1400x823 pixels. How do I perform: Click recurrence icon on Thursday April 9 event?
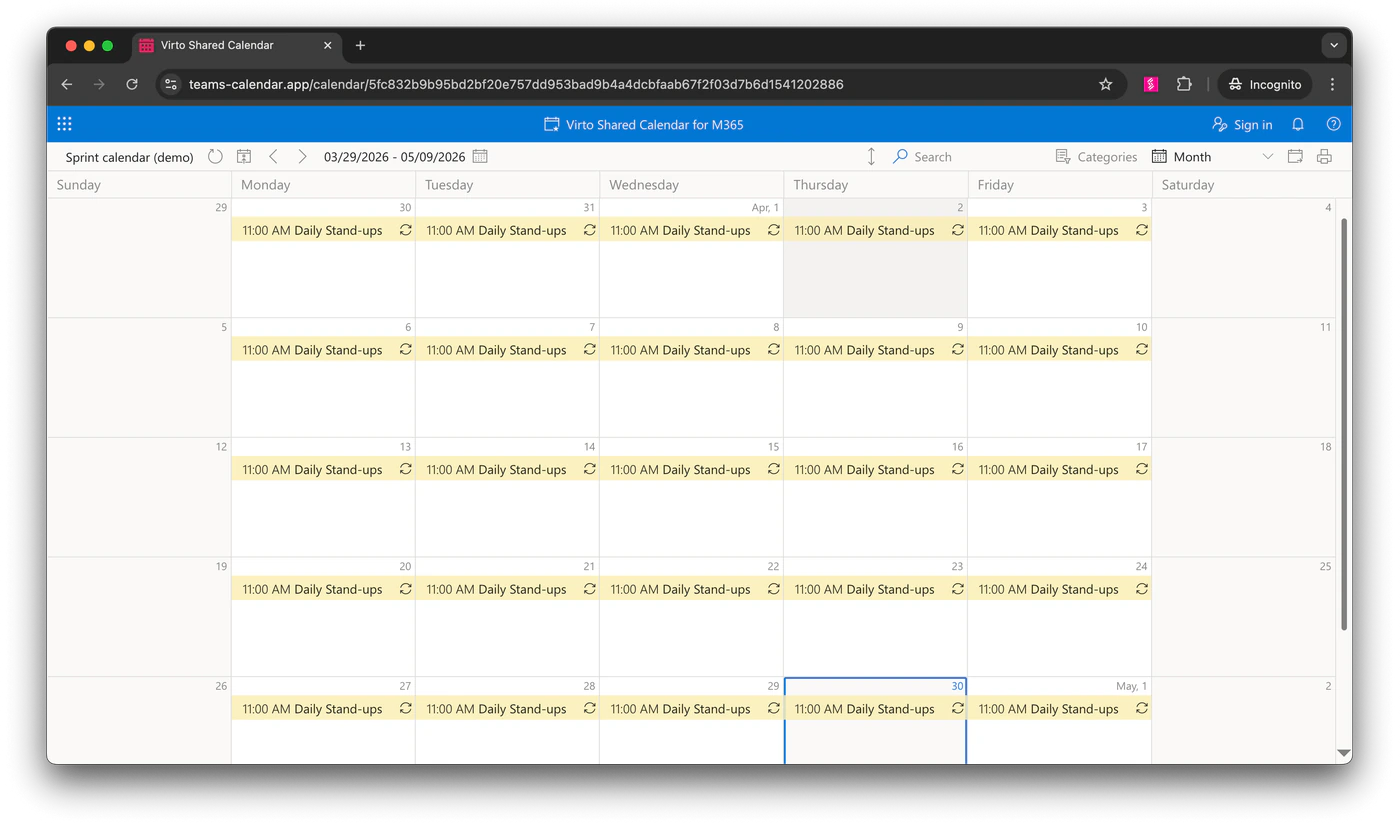click(957, 349)
